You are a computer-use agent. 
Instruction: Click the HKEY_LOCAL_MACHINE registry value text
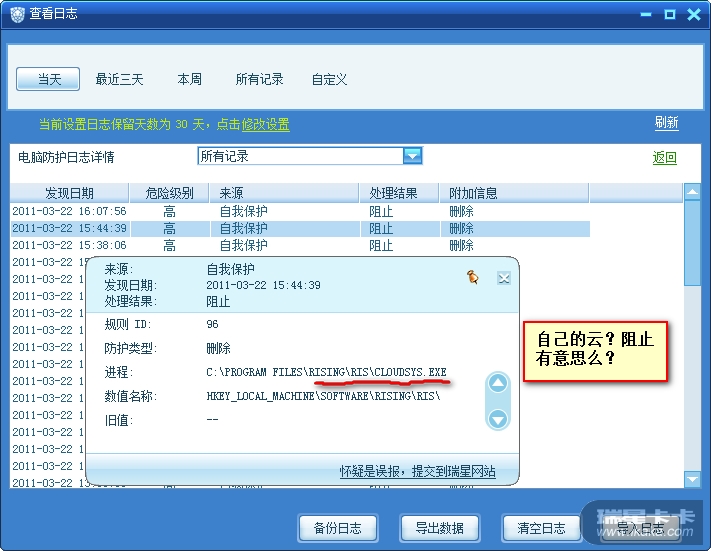click(323, 396)
